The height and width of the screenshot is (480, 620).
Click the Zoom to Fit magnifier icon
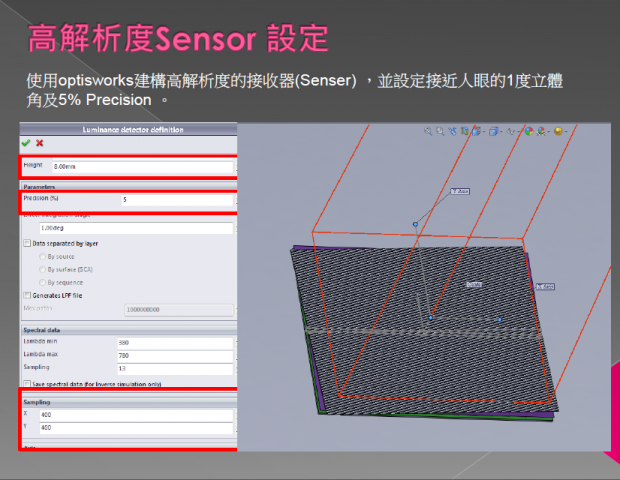(428, 130)
